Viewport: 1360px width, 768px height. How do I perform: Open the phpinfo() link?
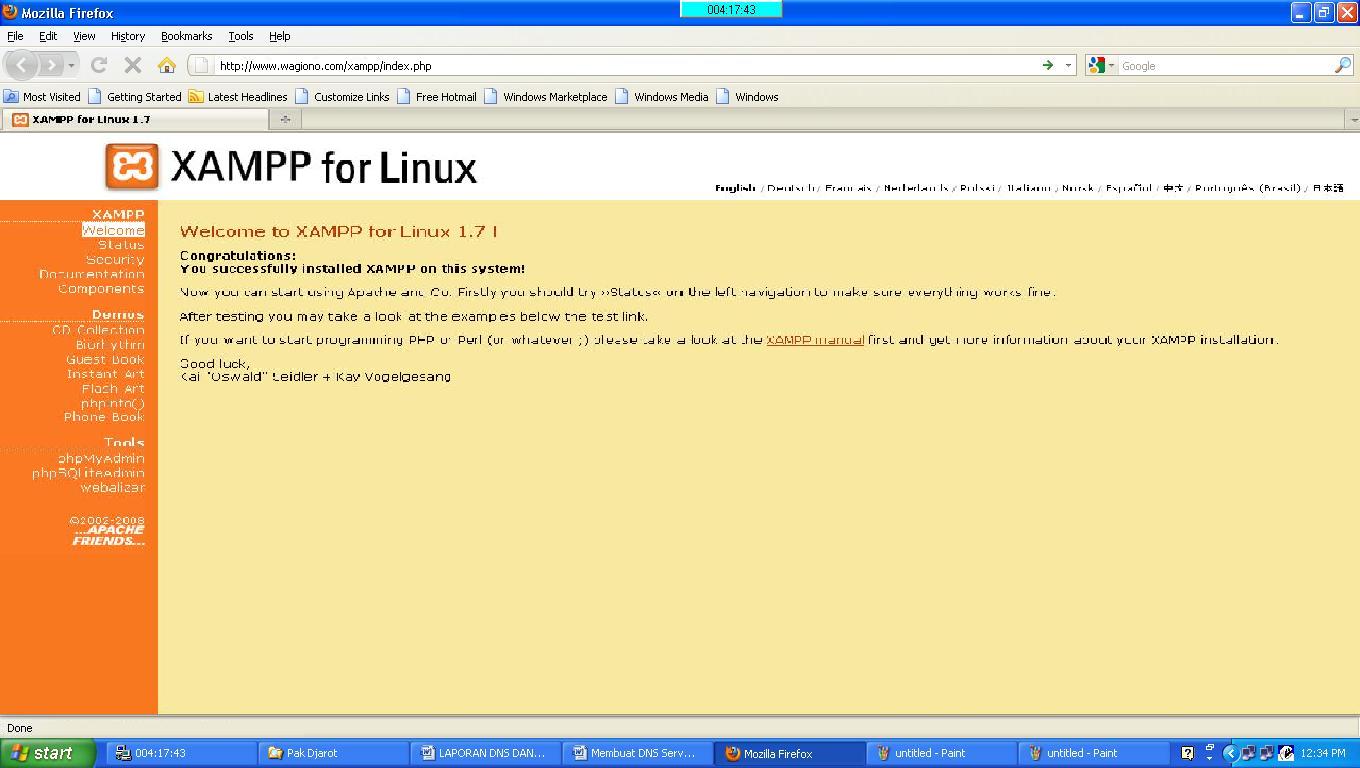point(113,404)
